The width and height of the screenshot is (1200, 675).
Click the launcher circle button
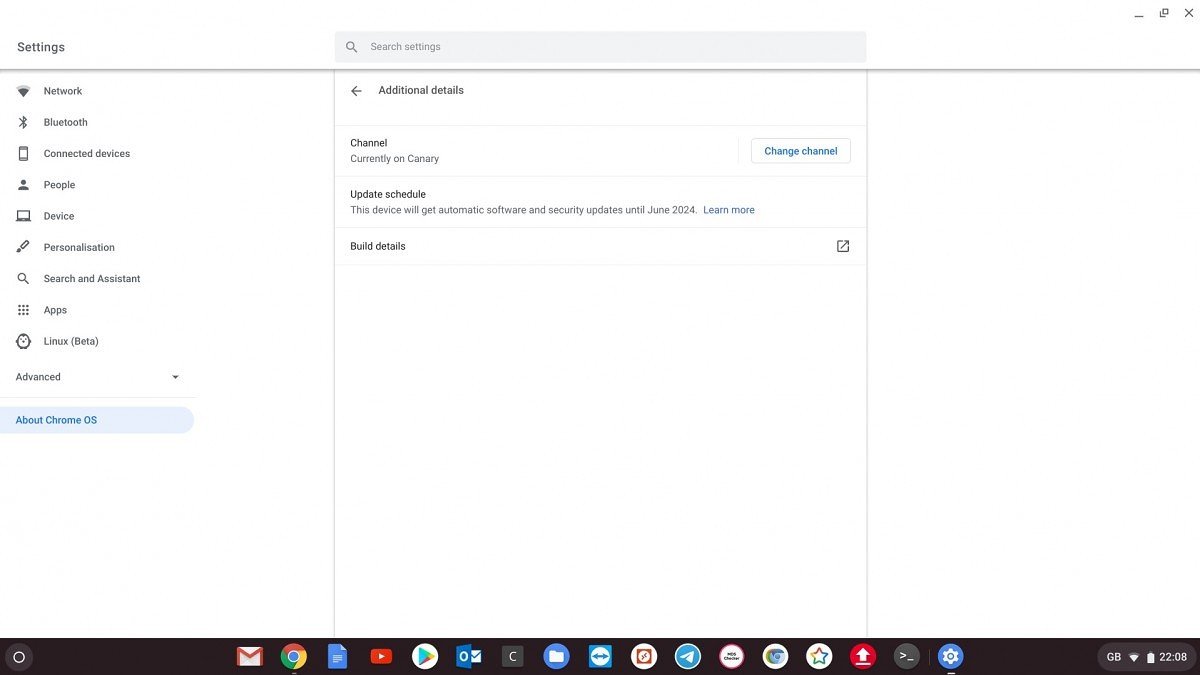coord(18,657)
